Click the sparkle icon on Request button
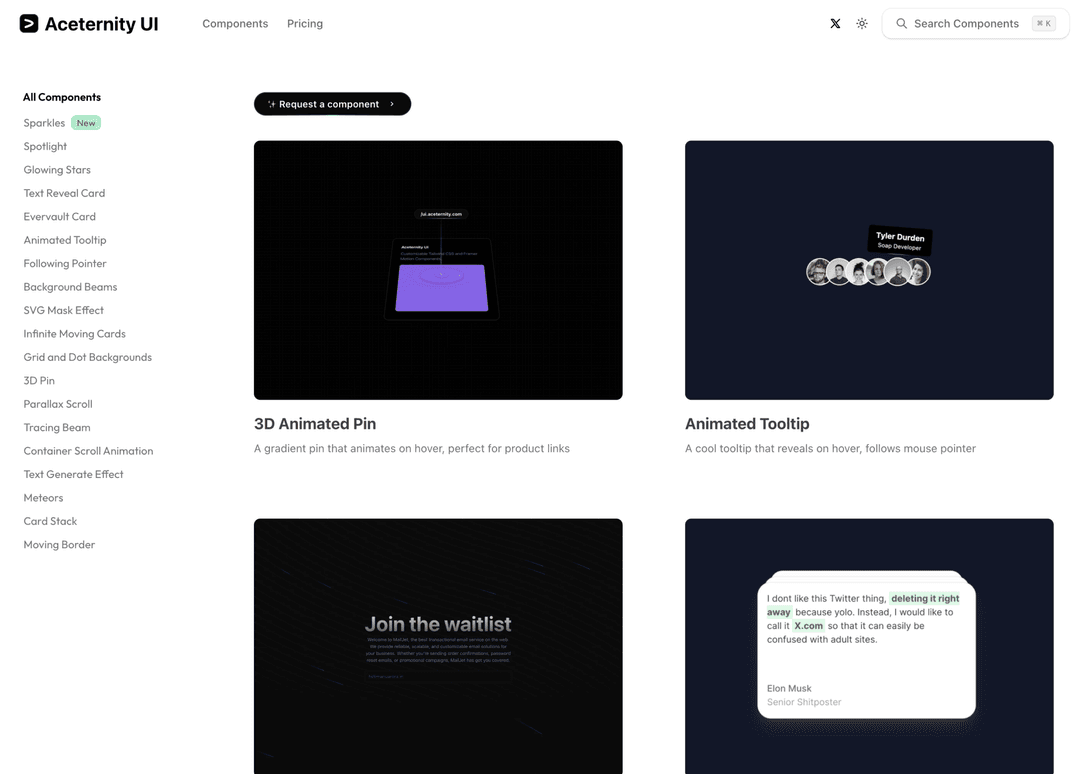This screenshot has height=774, width=1080. click(271, 104)
